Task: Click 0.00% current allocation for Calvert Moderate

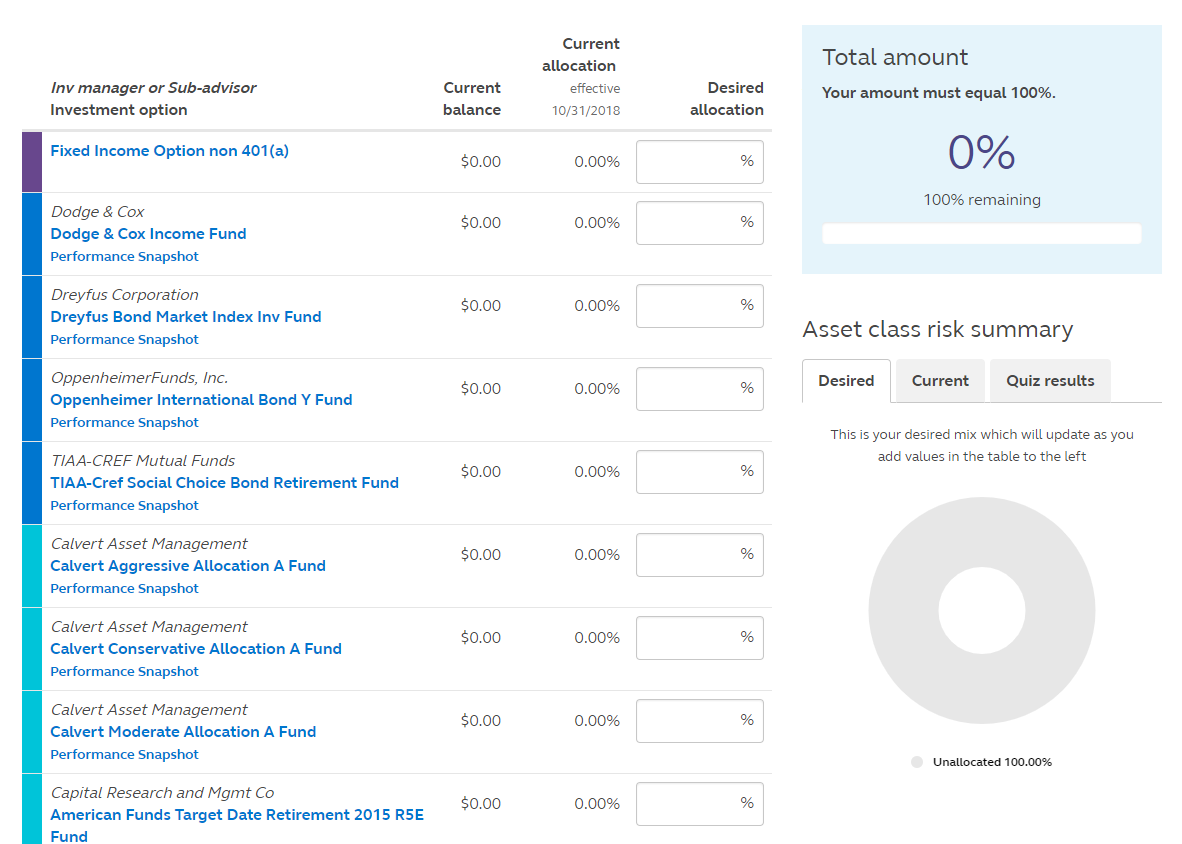Action: pyautogui.click(x=597, y=720)
